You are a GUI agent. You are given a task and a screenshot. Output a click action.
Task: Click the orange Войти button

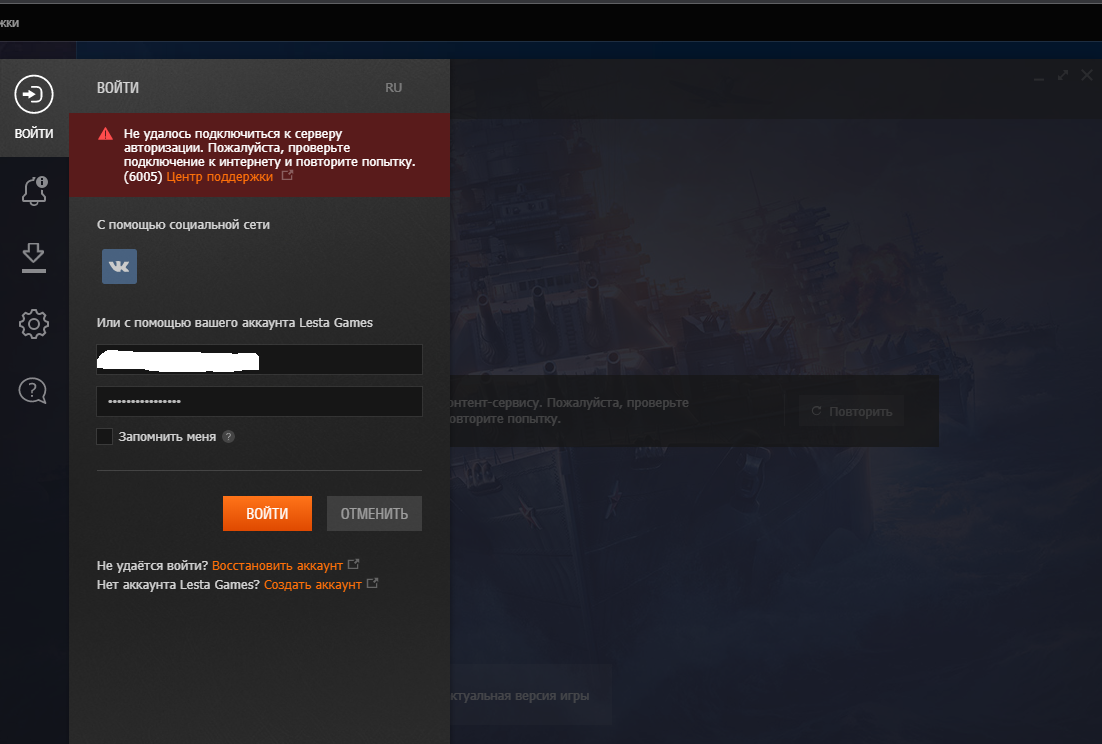click(267, 514)
